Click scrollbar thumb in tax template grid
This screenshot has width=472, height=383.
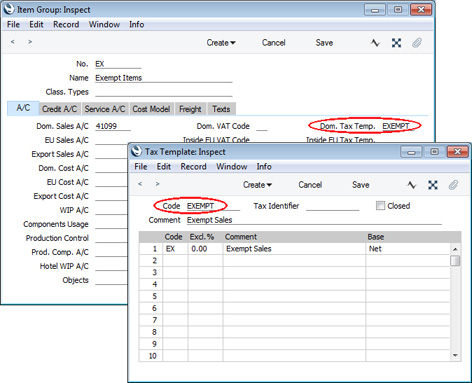(455, 260)
